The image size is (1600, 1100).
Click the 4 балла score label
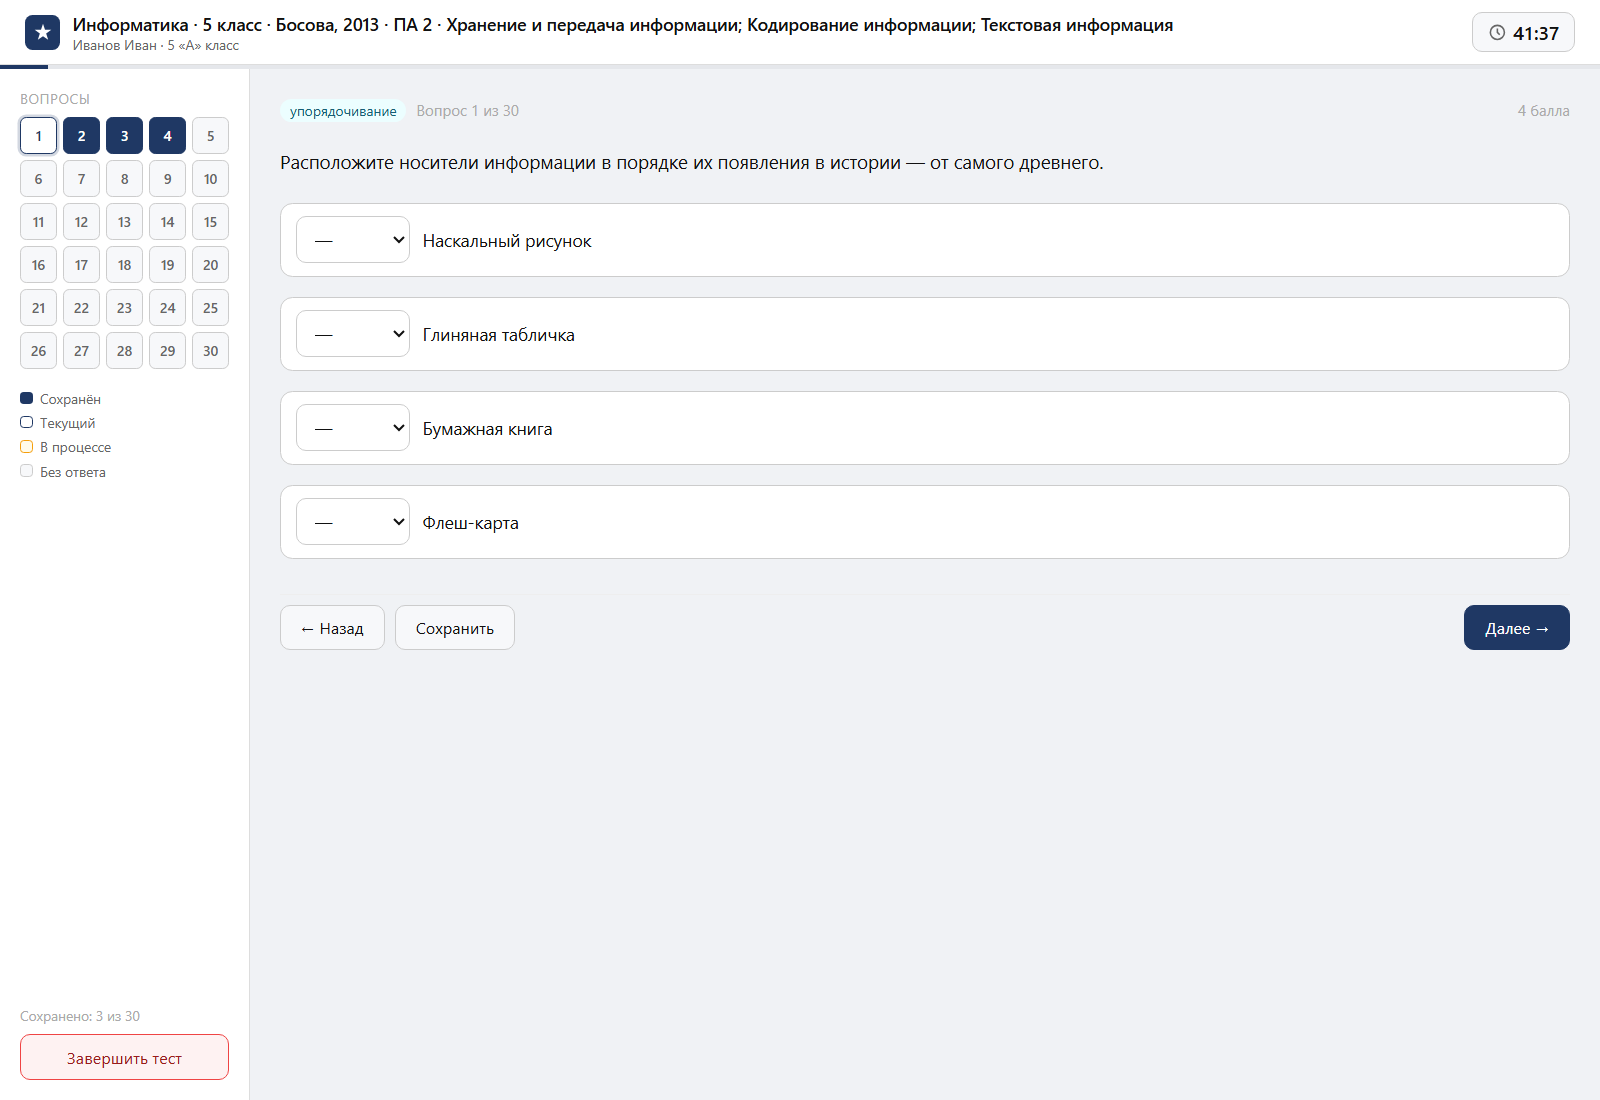tap(1543, 111)
